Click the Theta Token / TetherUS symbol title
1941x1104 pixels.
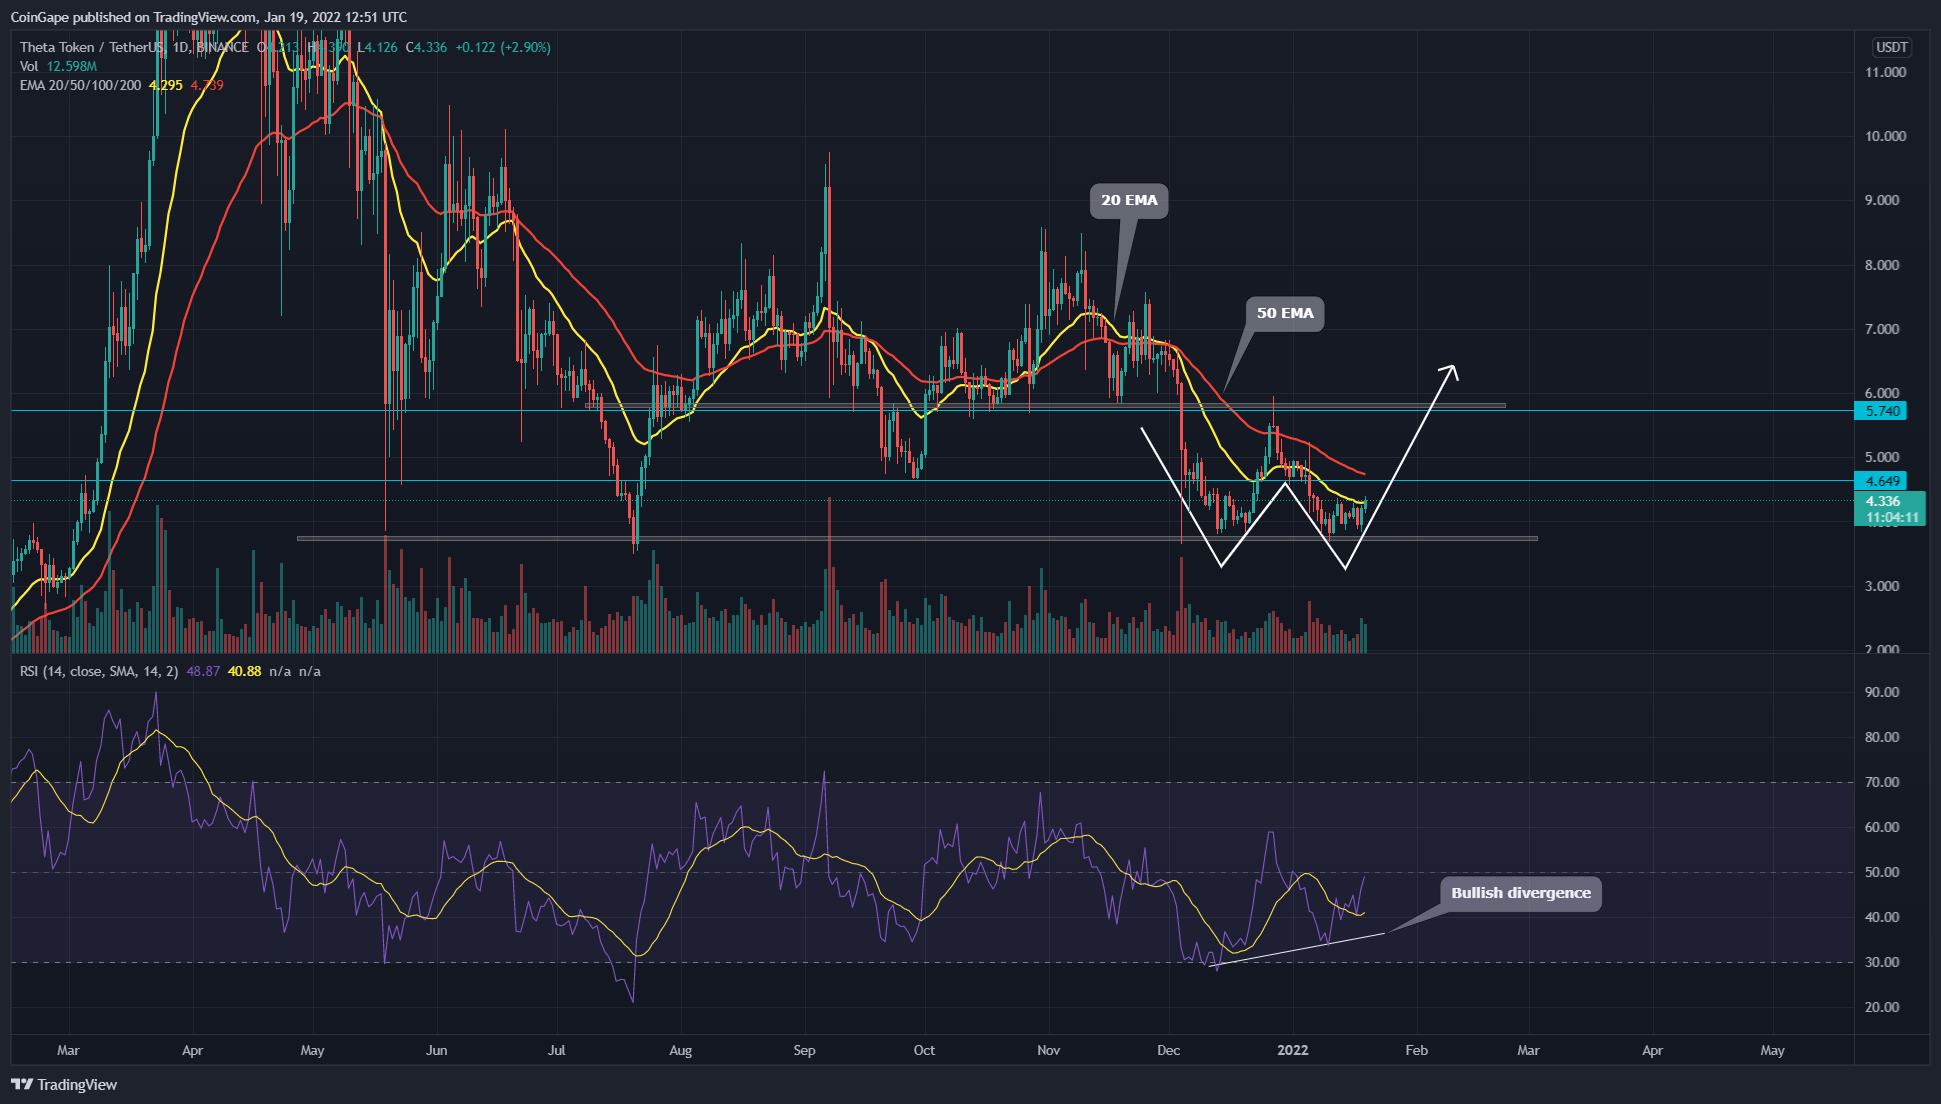pyautogui.click(x=92, y=47)
